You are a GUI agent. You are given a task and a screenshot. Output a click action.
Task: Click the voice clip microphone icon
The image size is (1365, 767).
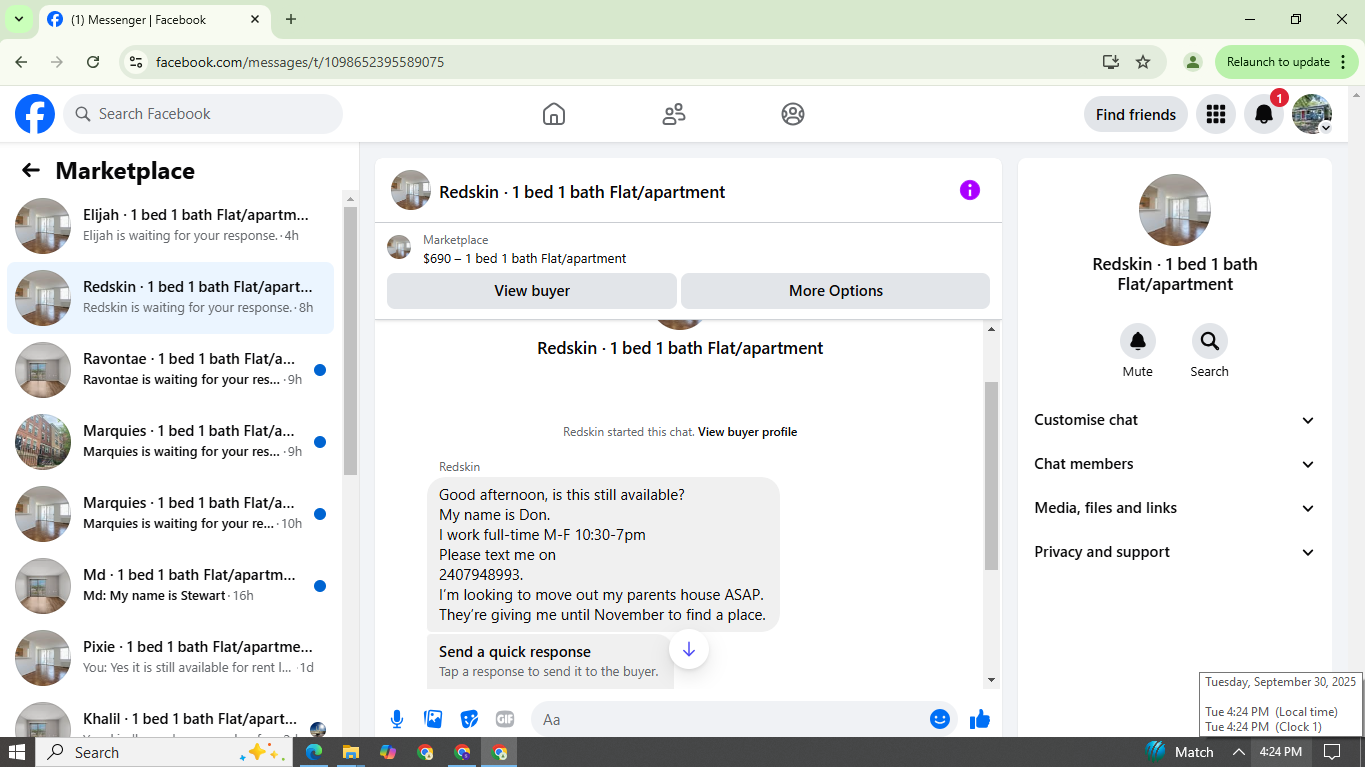[397, 719]
